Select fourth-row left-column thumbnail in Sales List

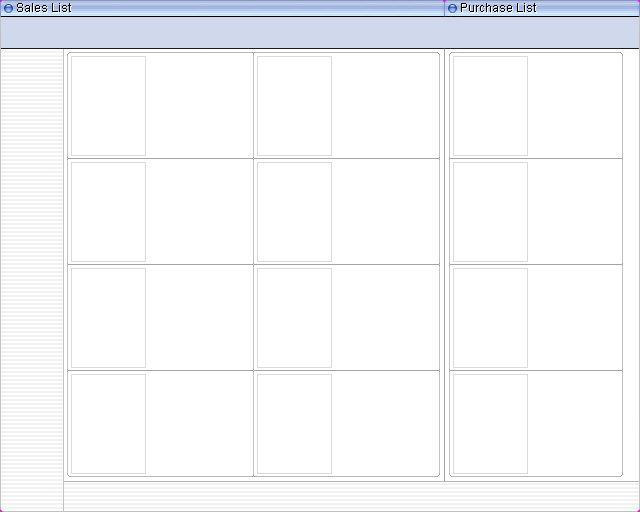[x=108, y=424]
